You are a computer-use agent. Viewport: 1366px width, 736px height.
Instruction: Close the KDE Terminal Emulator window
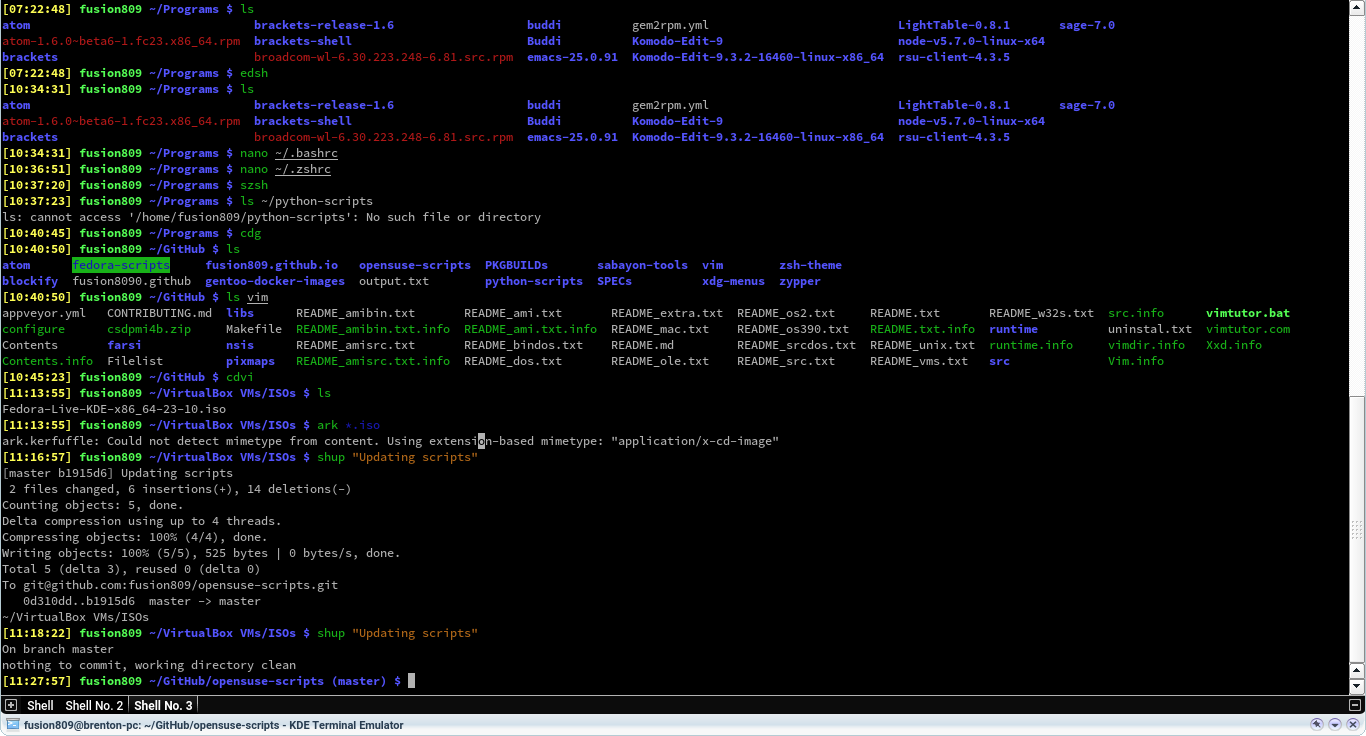[1353, 725]
